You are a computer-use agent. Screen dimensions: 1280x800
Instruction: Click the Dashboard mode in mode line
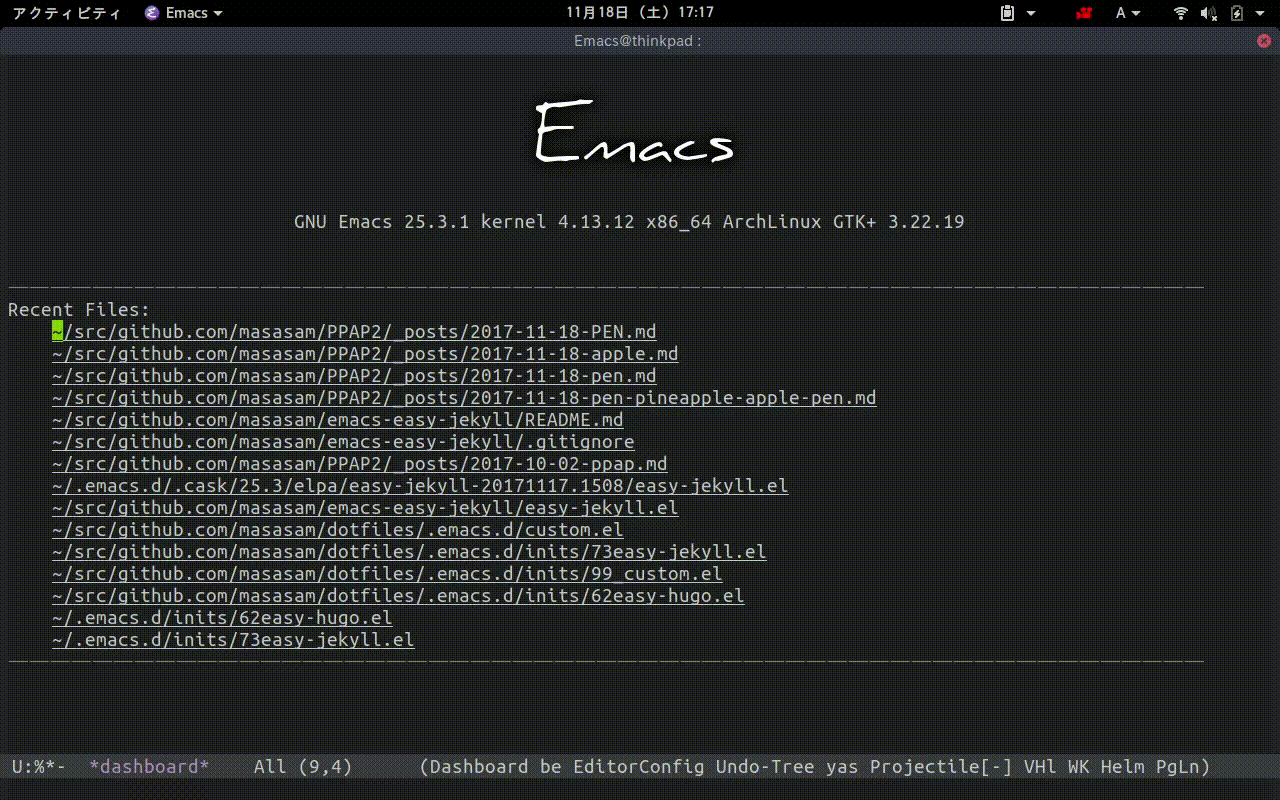[x=479, y=767]
